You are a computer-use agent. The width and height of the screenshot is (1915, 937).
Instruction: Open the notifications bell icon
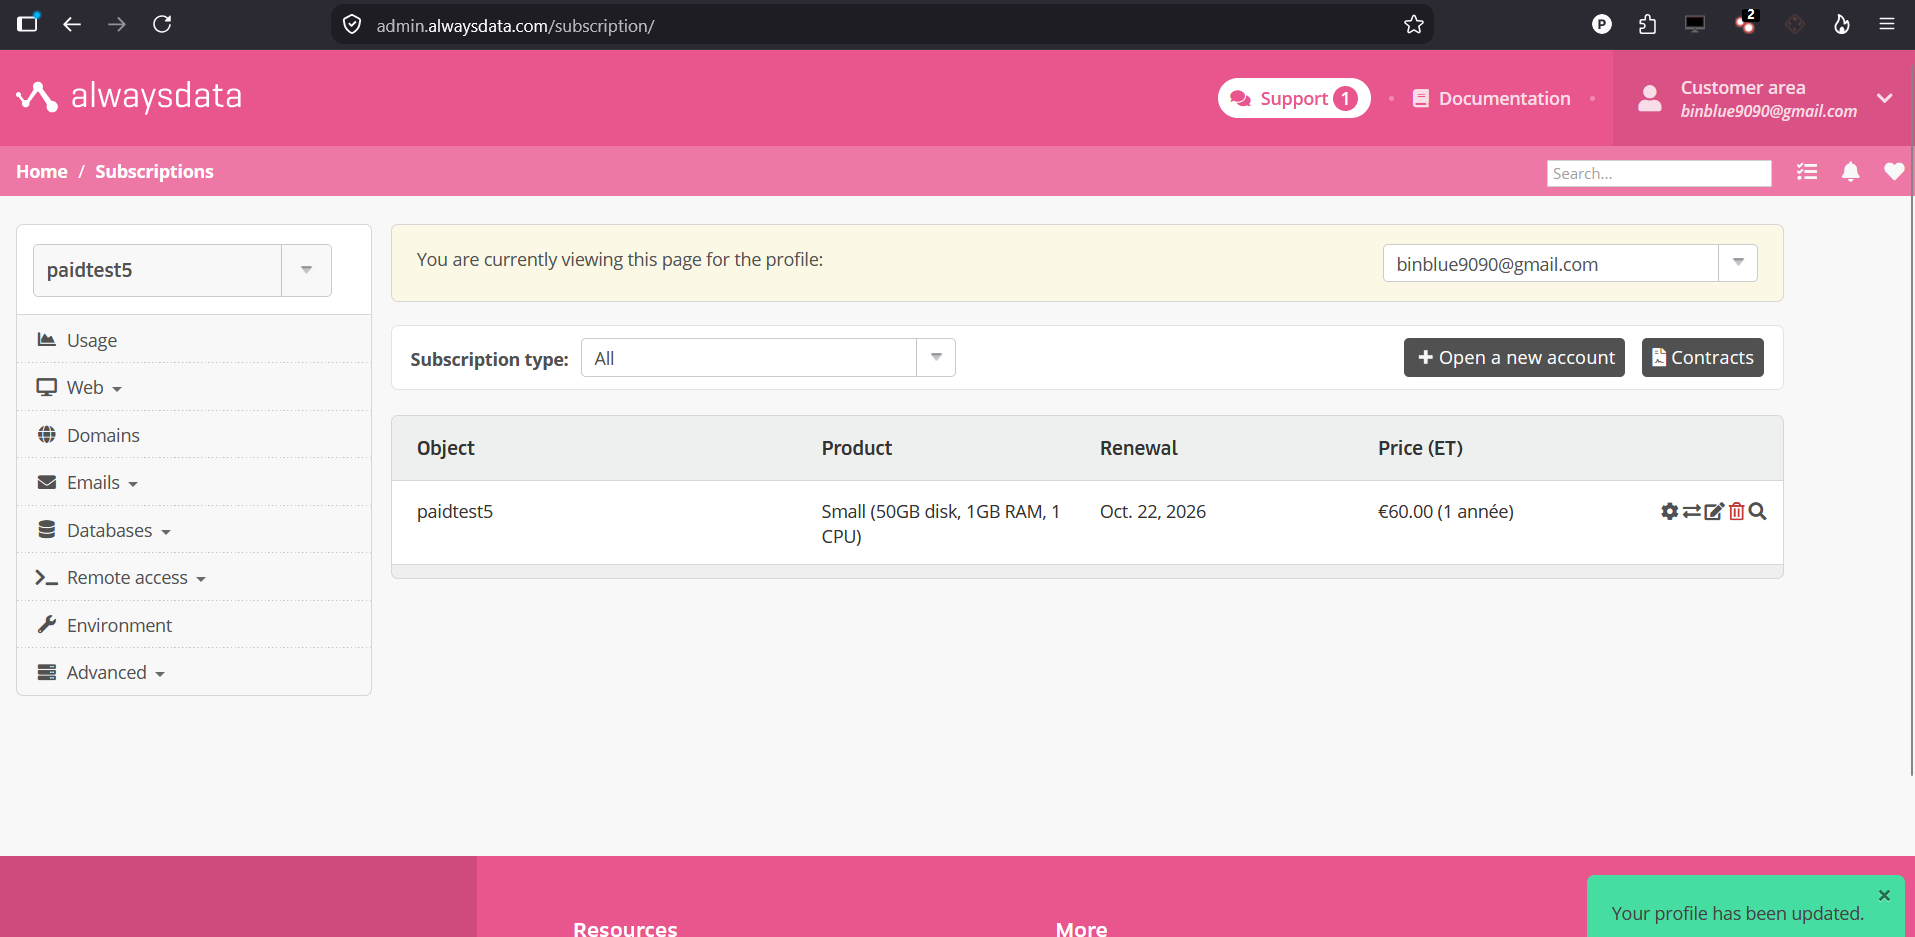coord(1851,172)
